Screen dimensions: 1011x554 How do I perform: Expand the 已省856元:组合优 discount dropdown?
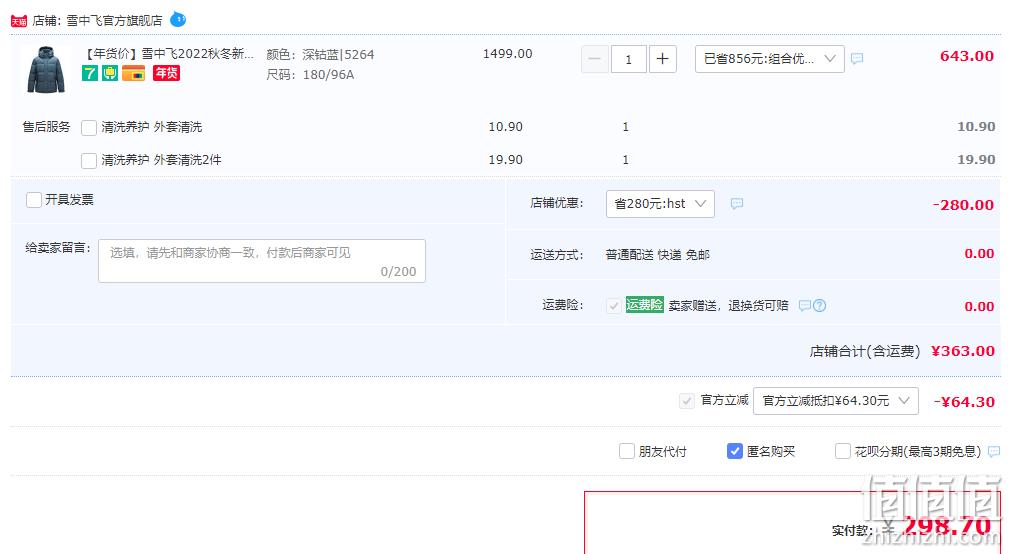click(x=769, y=59)
